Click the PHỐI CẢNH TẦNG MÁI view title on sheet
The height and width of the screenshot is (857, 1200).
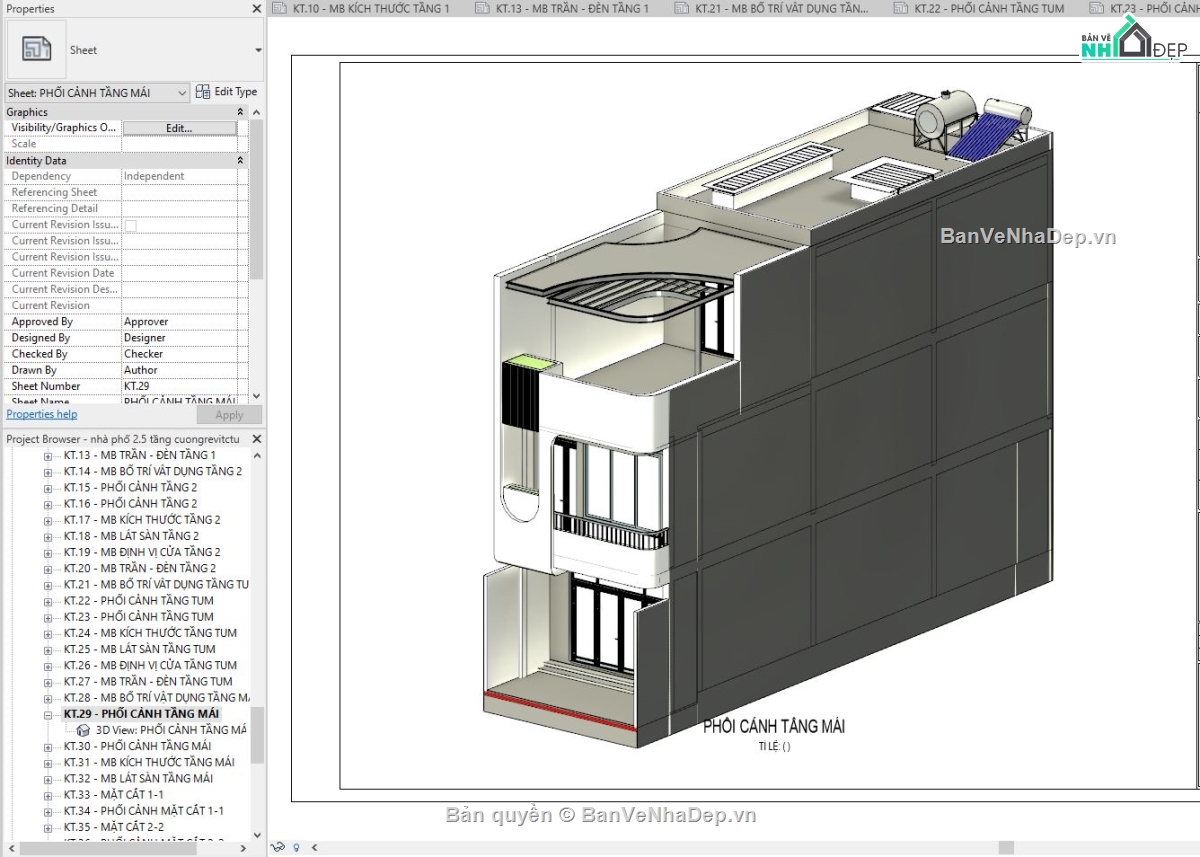[774, 726]
